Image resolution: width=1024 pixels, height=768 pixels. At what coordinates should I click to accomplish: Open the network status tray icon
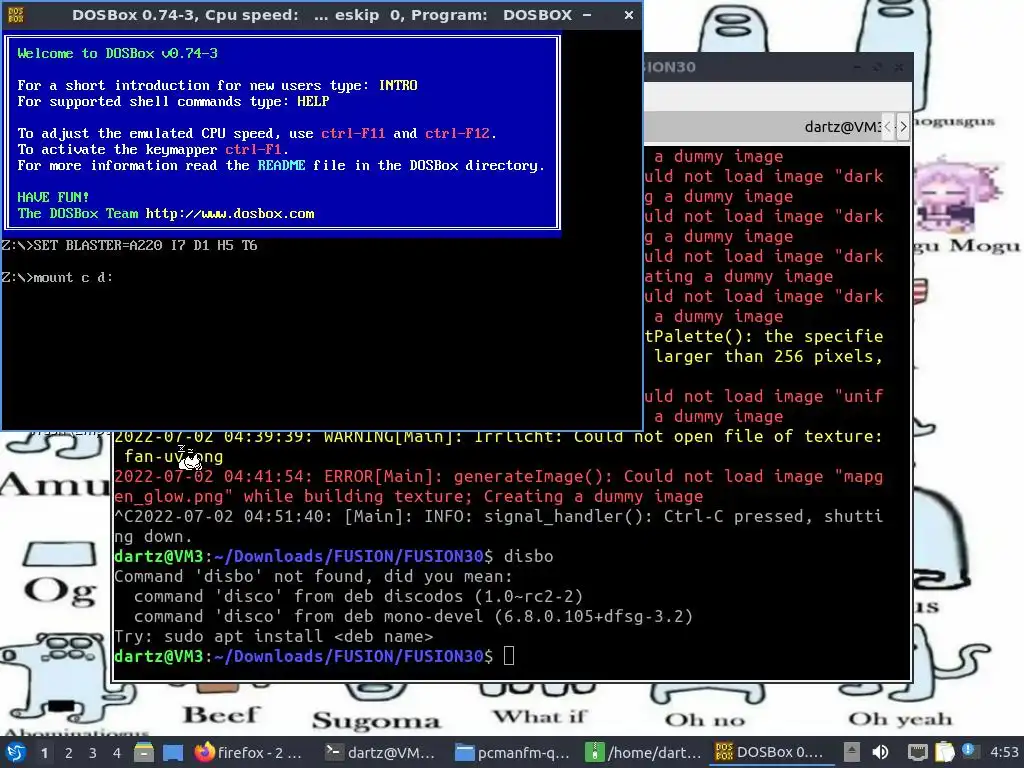[918, 752]
